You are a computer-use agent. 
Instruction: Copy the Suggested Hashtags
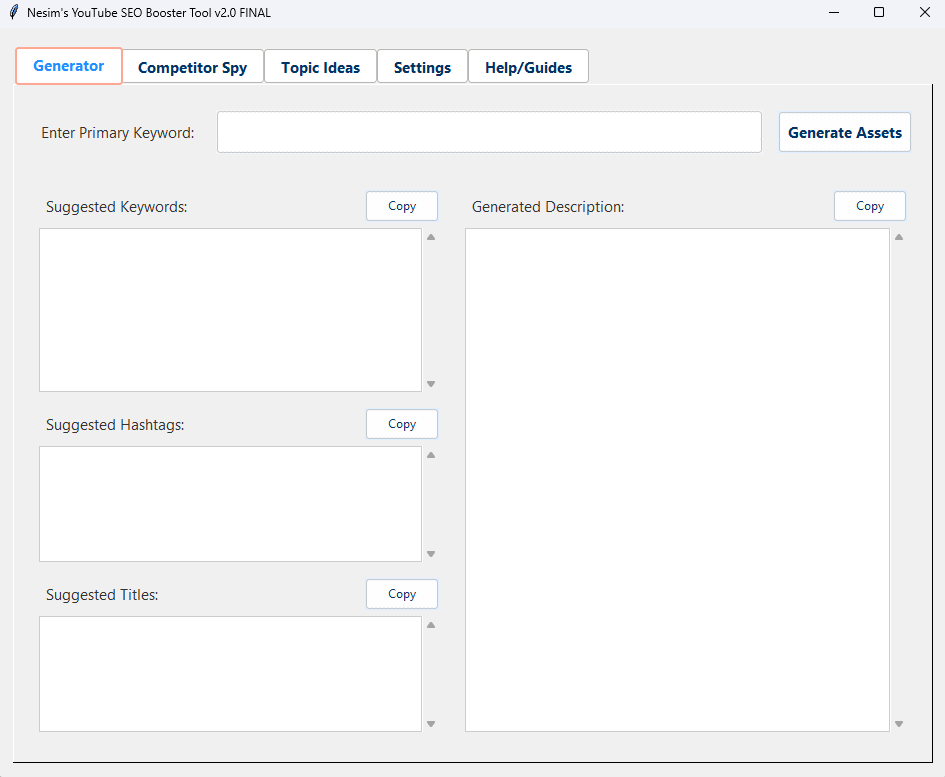[402, 424]
